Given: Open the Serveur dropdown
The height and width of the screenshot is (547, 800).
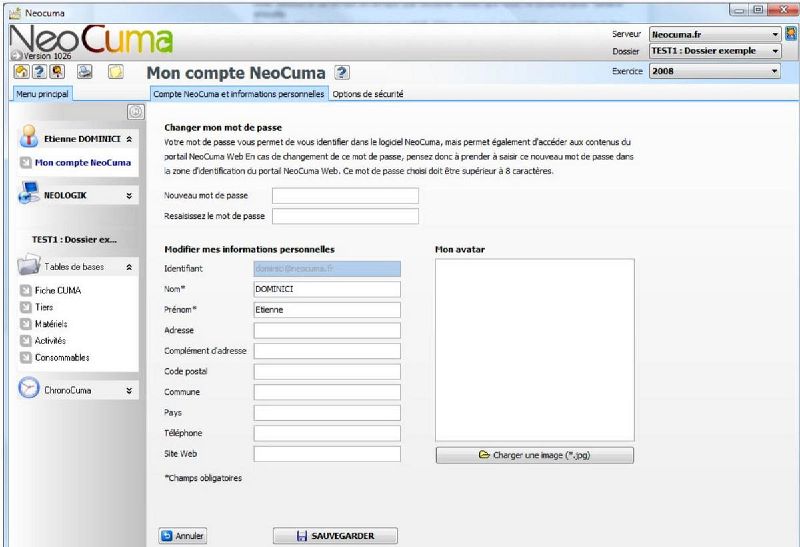Looking at the screenshot, I should 715,34.
